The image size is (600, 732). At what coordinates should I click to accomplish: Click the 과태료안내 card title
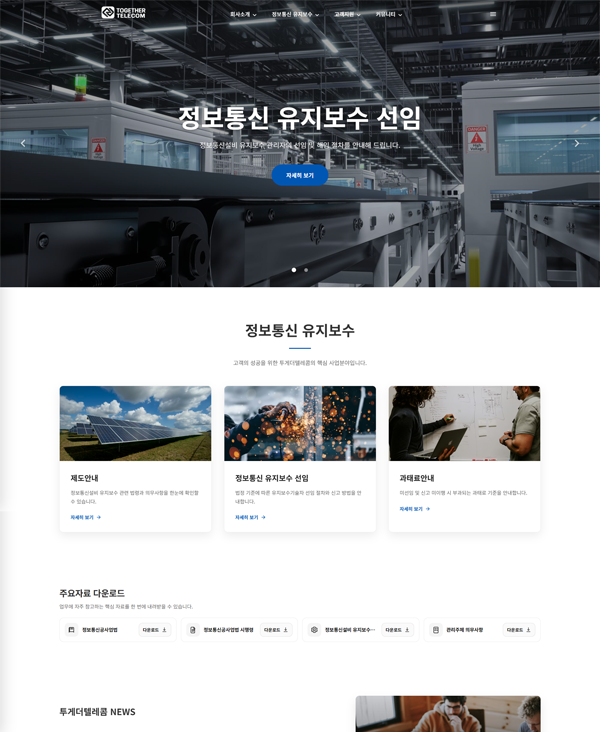417,478
